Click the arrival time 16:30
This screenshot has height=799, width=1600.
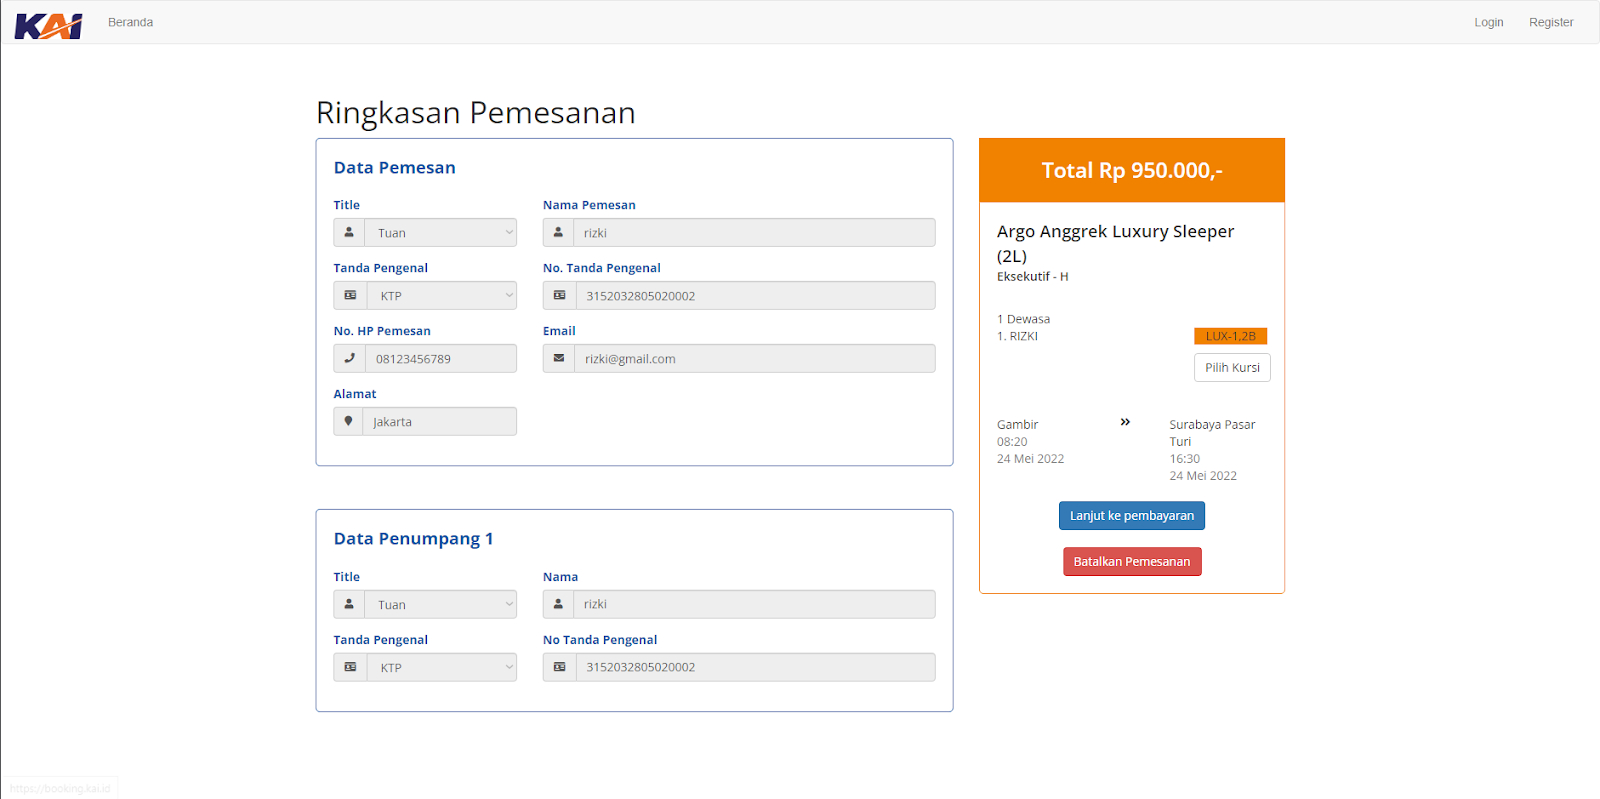coord(1185,458)
